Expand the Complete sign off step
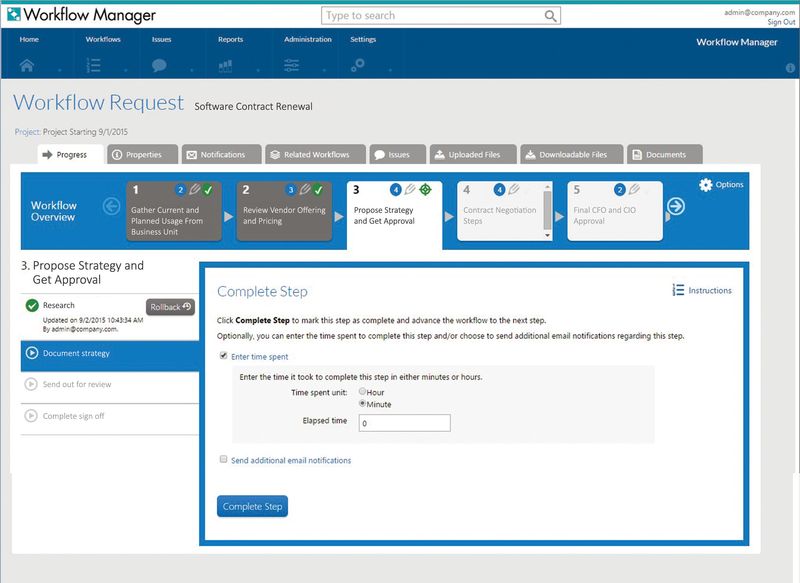 coord(73,416)
